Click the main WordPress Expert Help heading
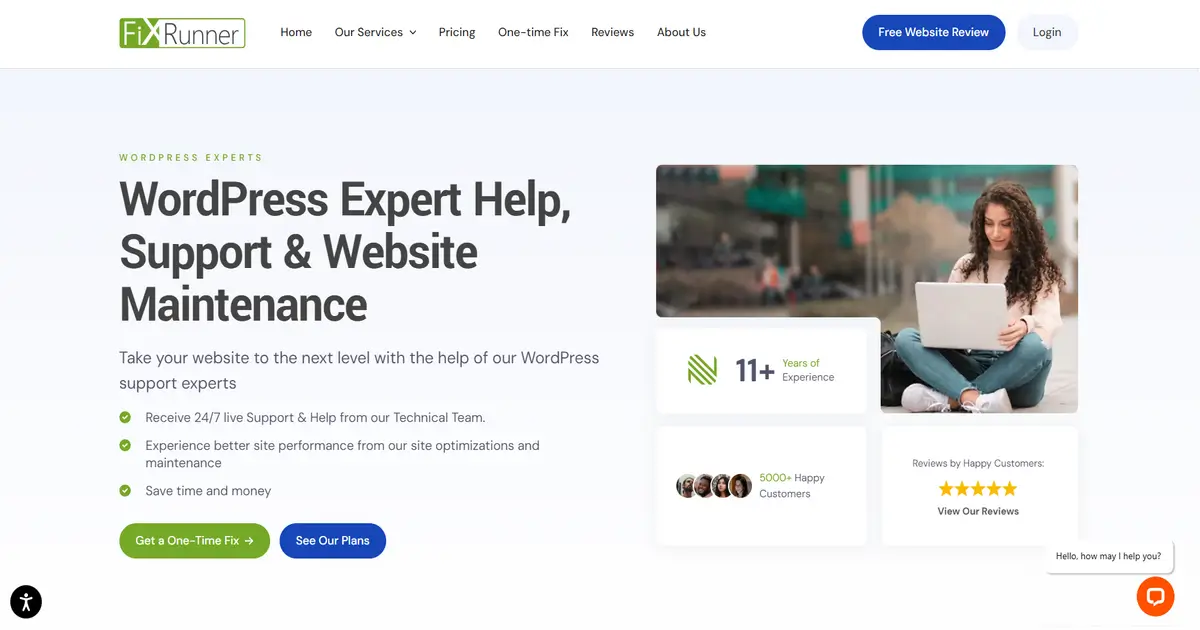The image size is (1200, 630). coord(345,251)
